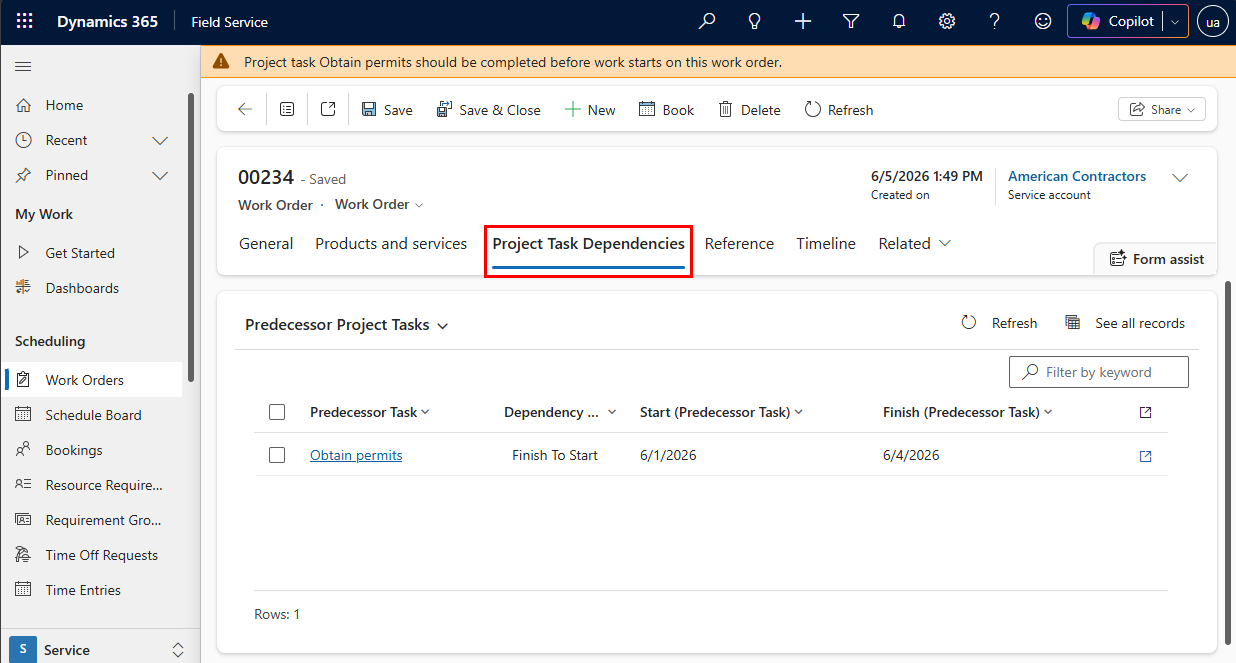The width and height of the screenshot is (1236, 663).
Task: Open the help question mark
Action: pos(995,21)
